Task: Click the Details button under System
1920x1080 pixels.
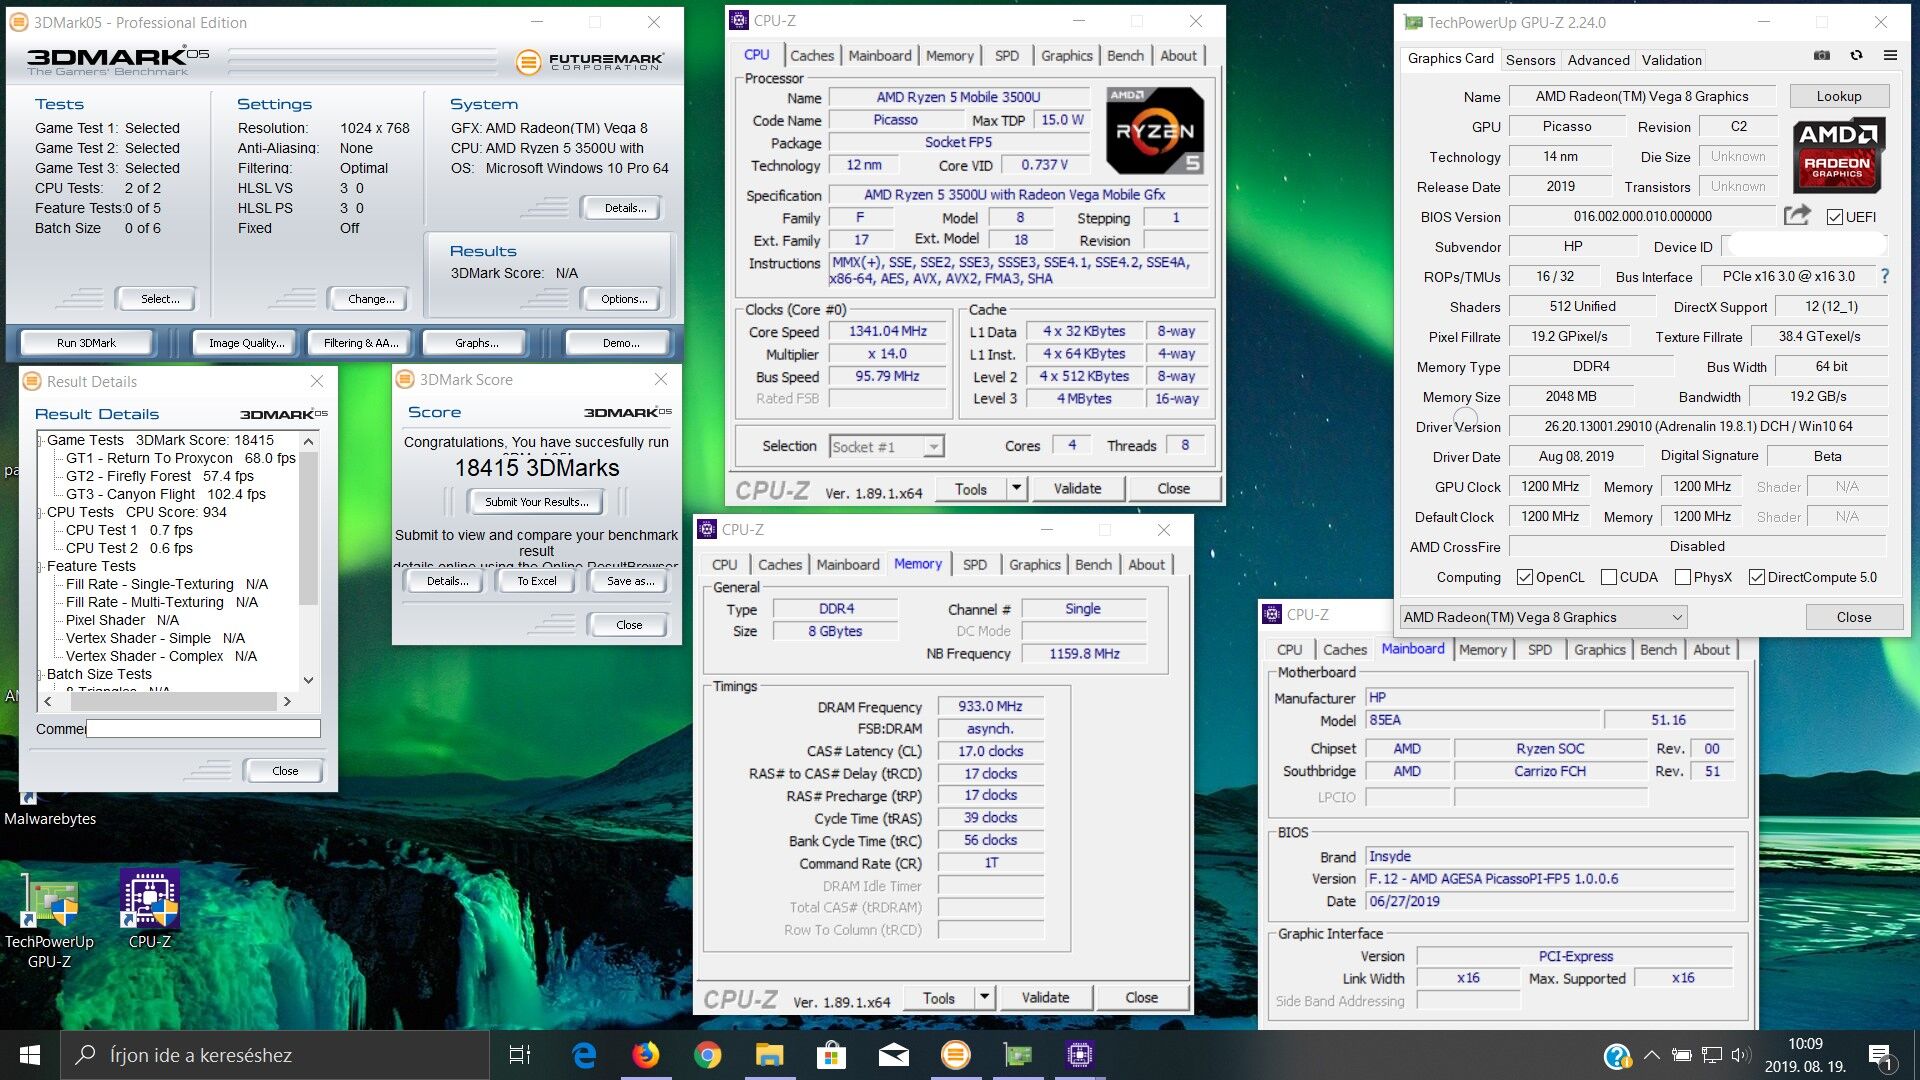Action: tap(624, 208)
